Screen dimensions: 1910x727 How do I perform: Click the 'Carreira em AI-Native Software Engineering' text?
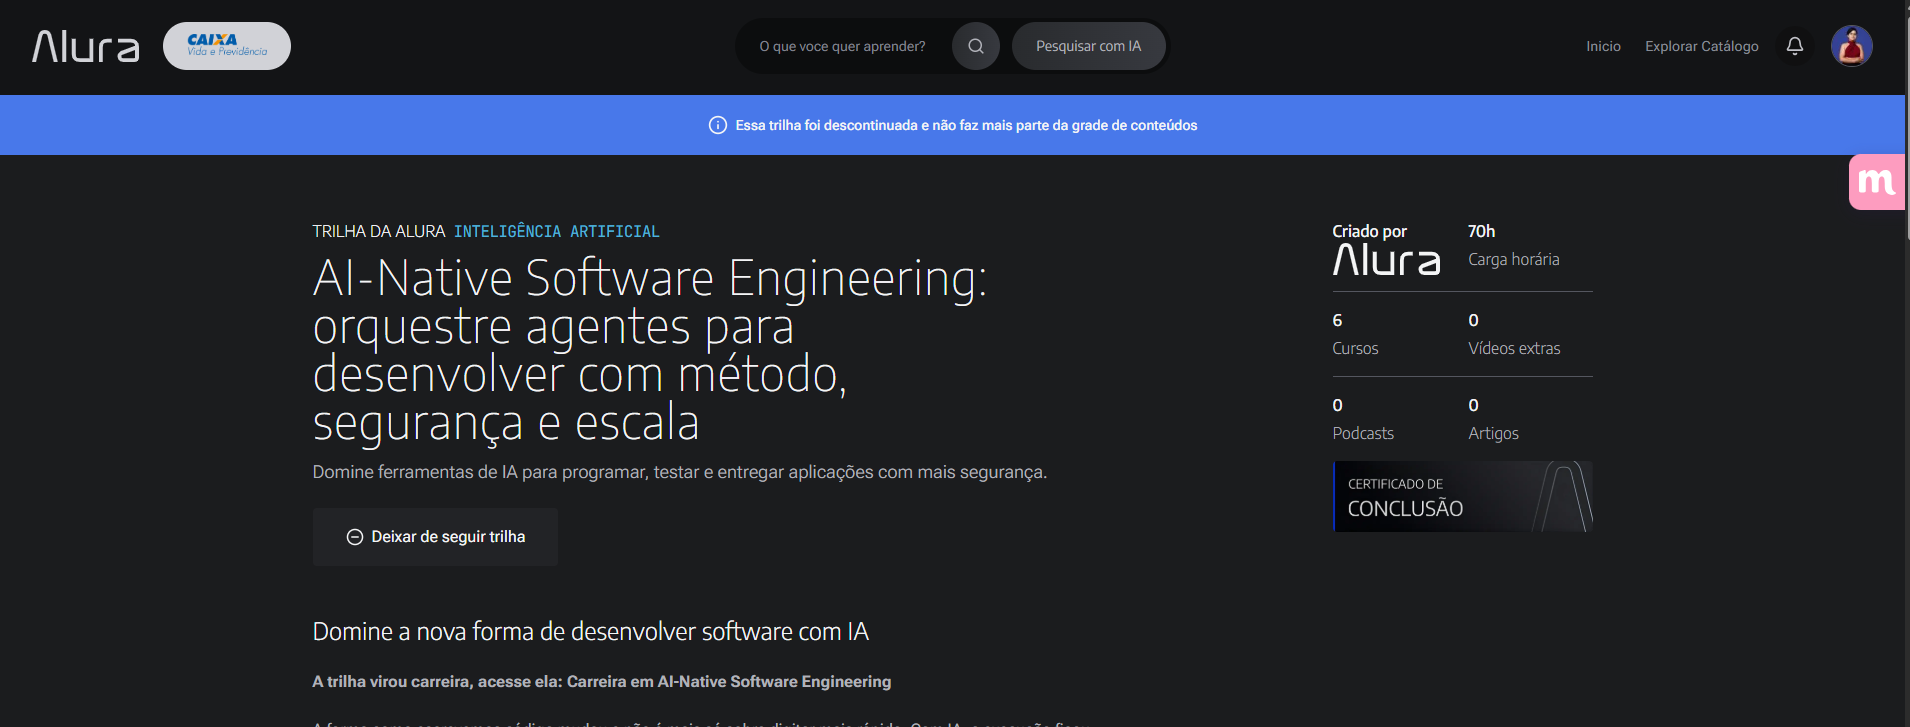729,681
